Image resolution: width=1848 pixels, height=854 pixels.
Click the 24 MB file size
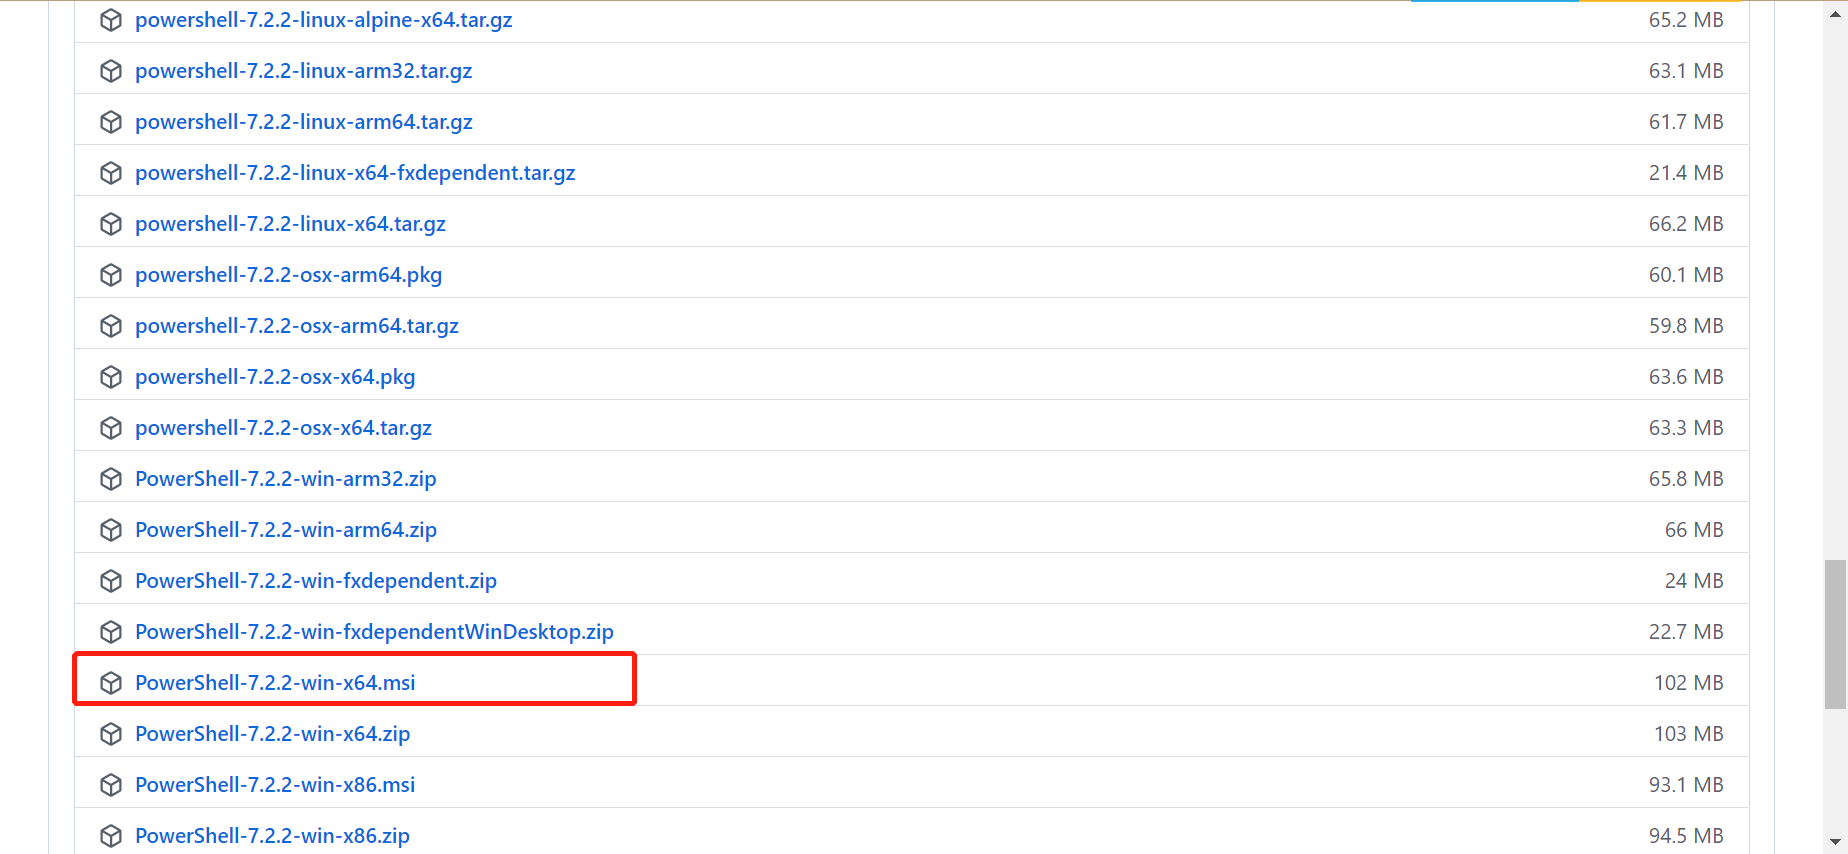click(1694, 581)
